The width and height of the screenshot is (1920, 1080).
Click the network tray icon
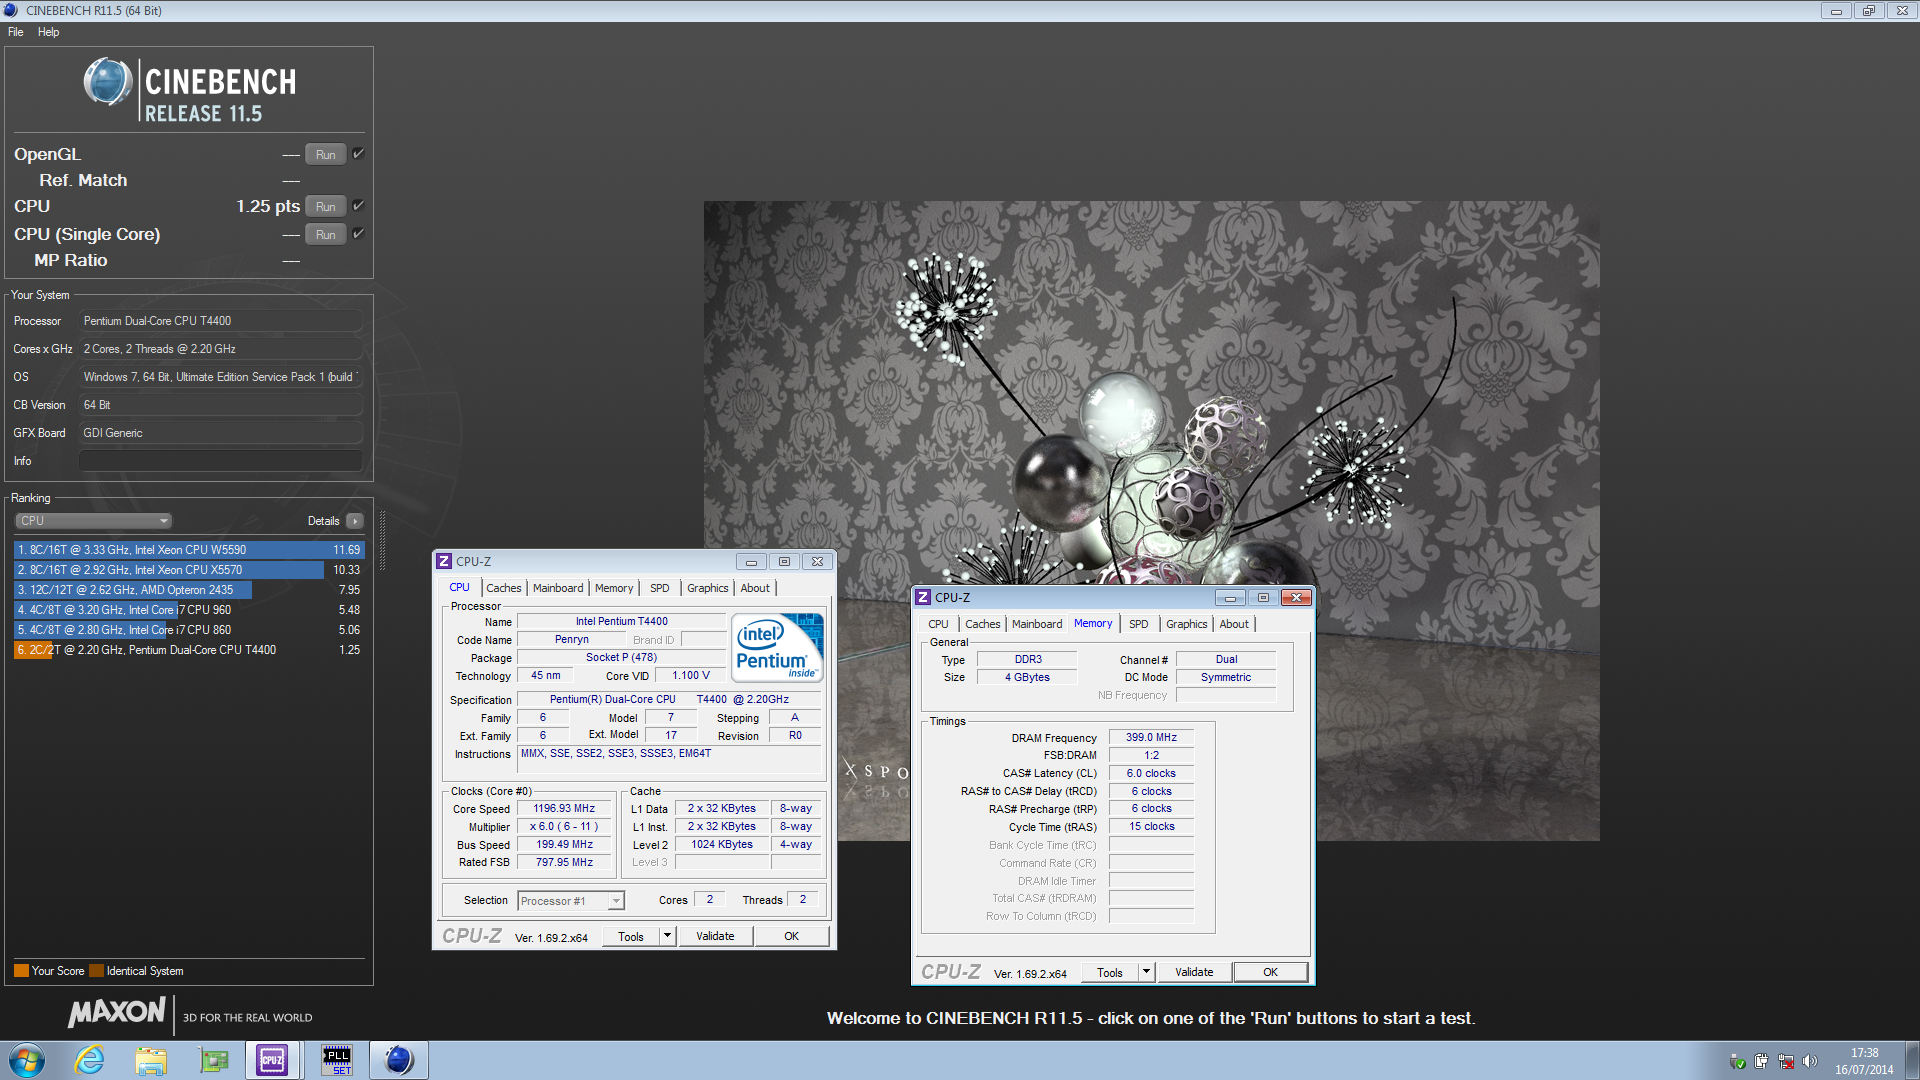[1785, 1061]
